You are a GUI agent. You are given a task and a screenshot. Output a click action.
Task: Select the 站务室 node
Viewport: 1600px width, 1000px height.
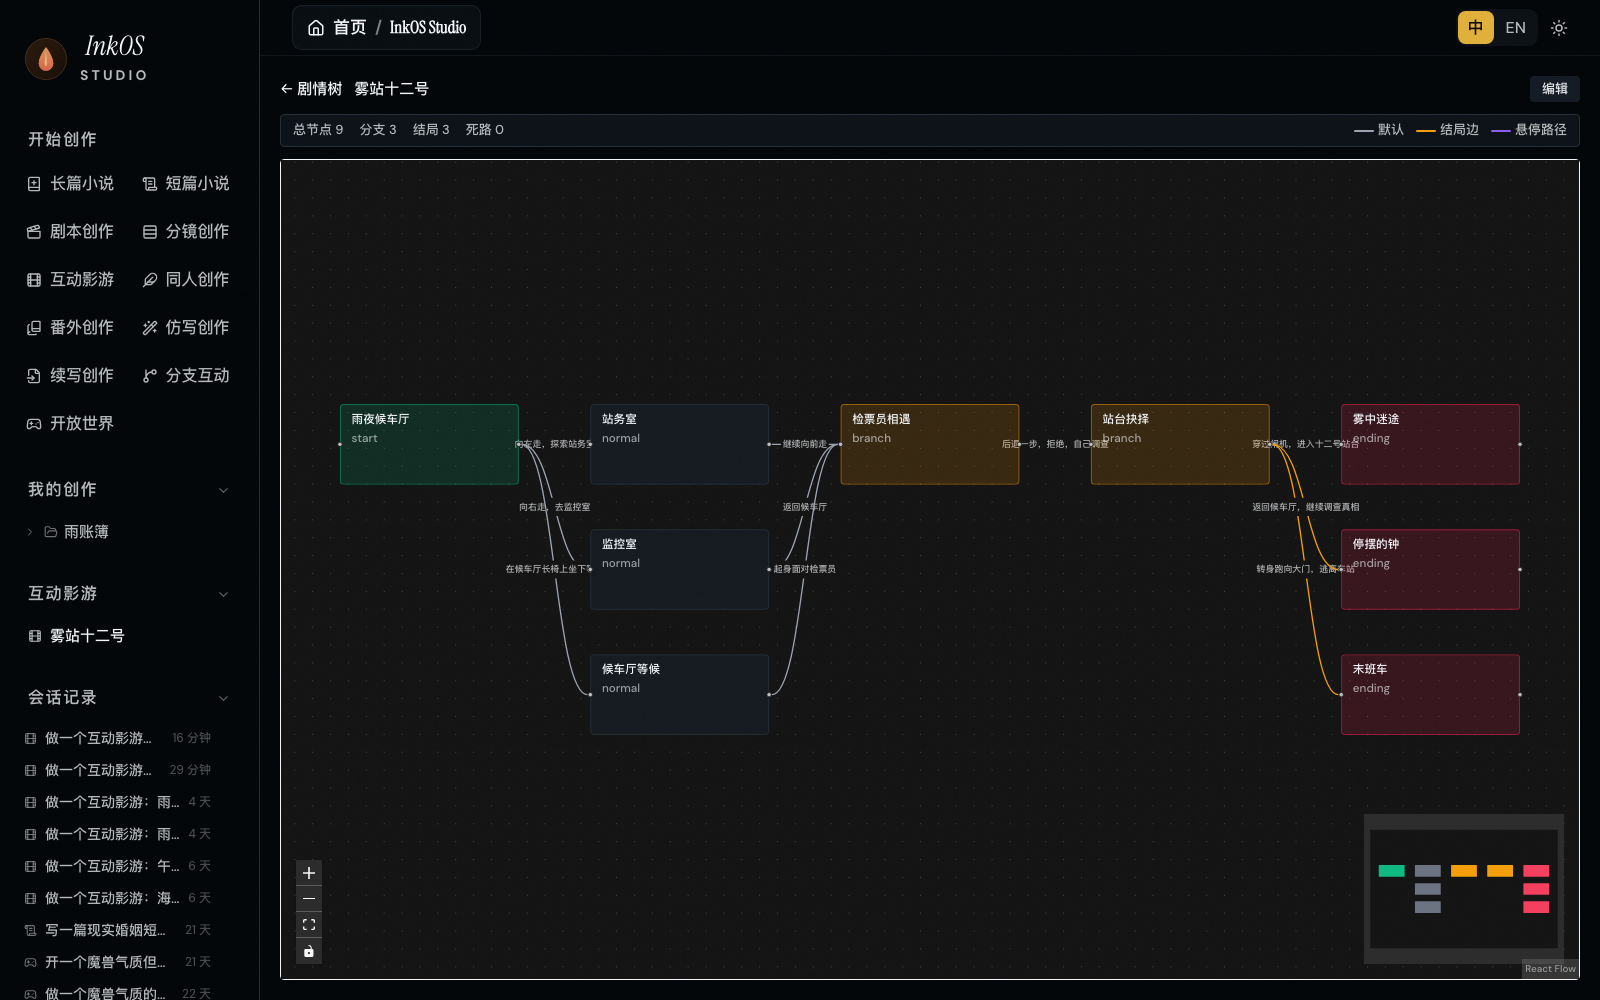click(679, 444)
